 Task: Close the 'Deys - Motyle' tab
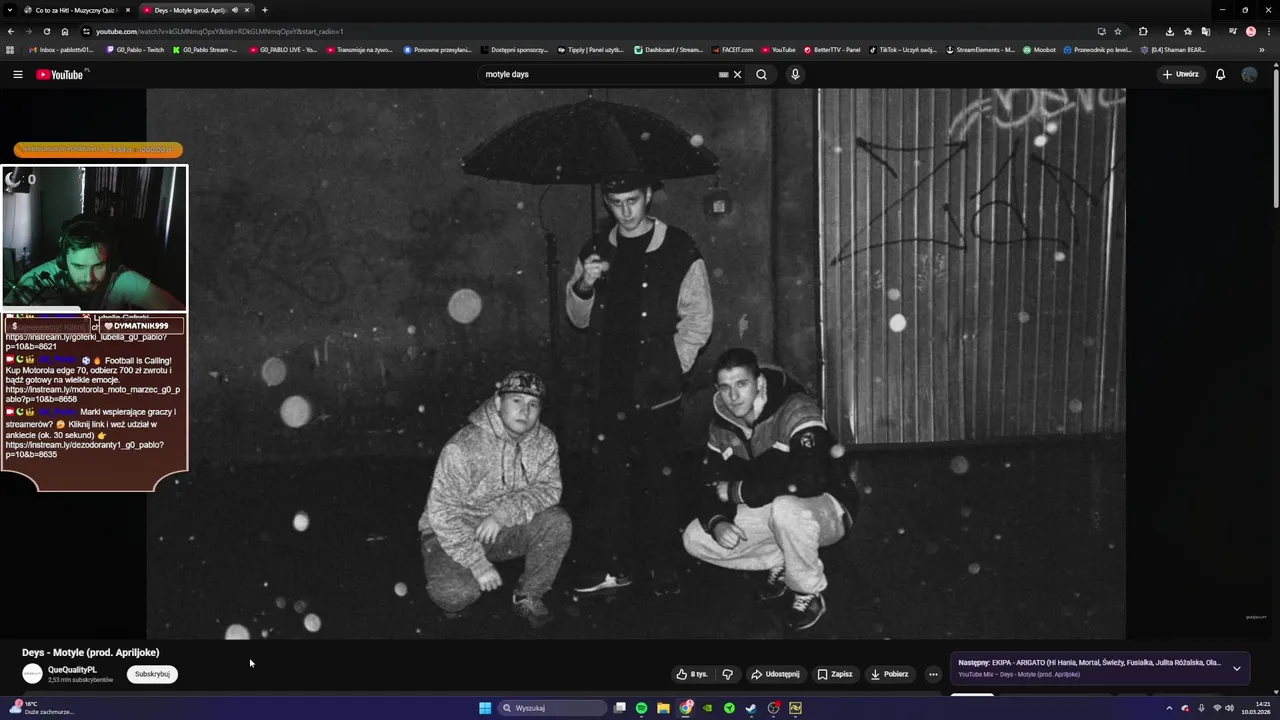247,10
